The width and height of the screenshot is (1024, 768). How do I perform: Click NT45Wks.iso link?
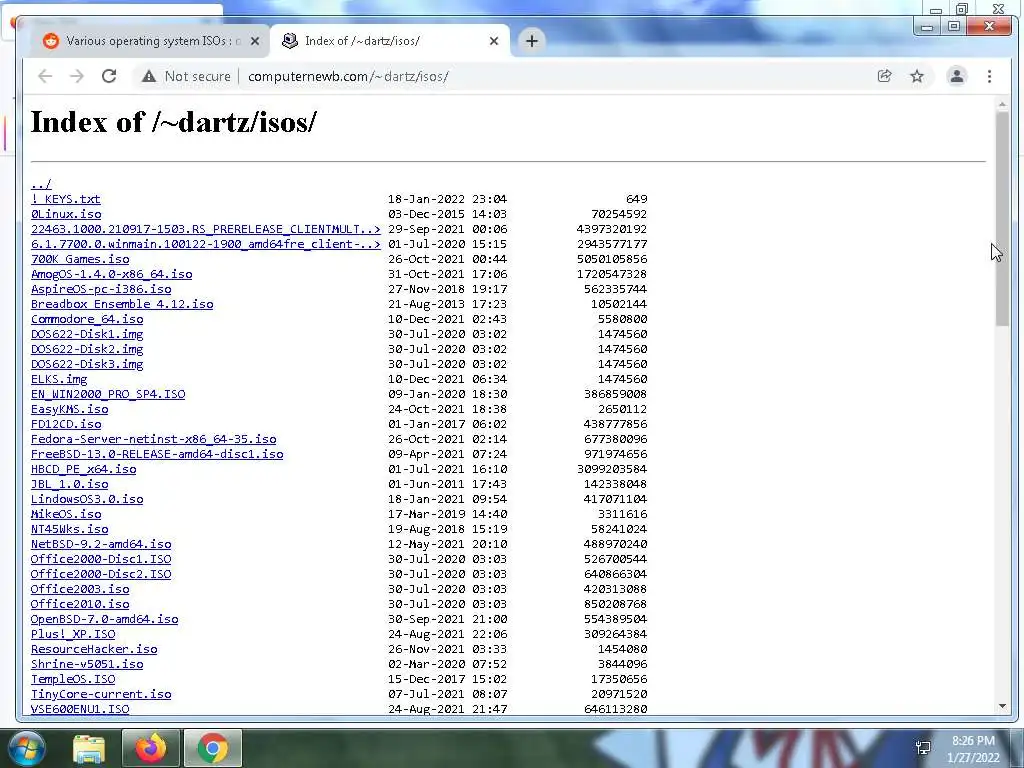click(x=69, y=530)
